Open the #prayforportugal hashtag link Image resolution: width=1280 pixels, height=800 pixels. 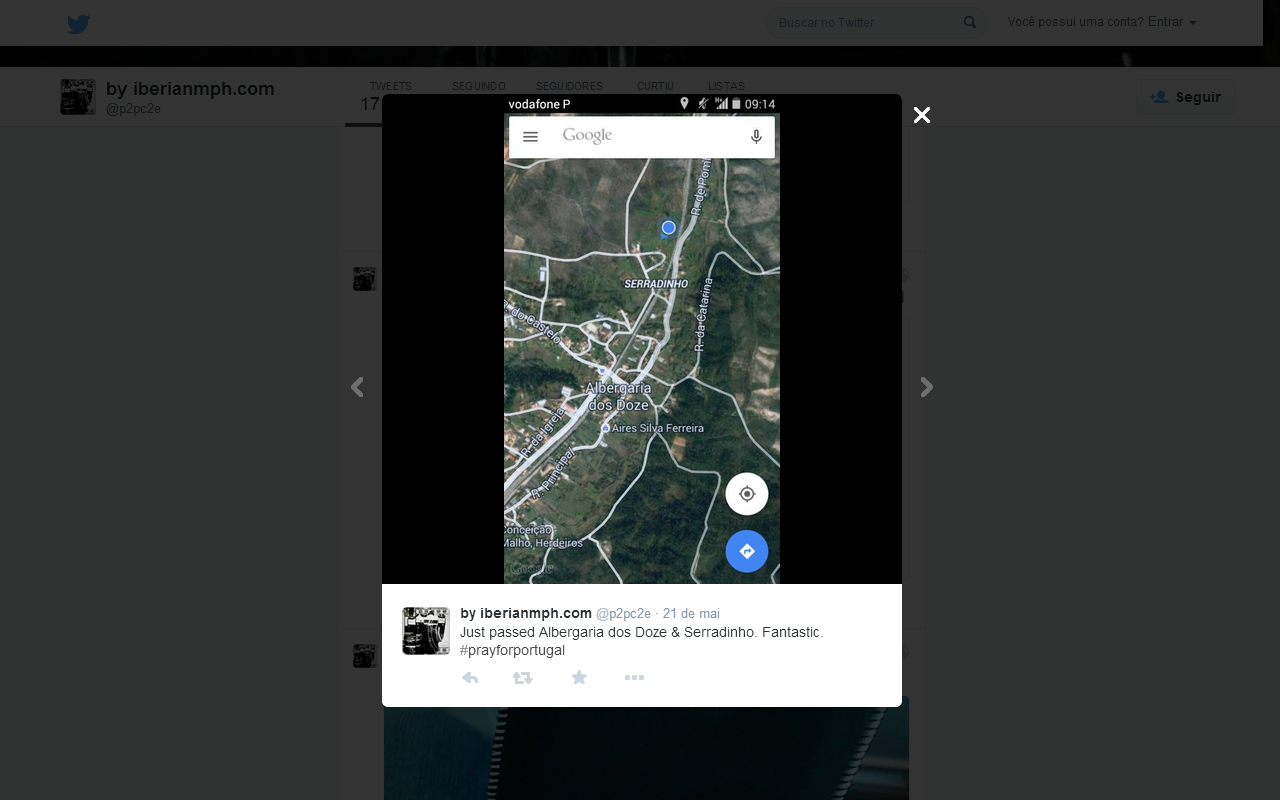[512, 650]
